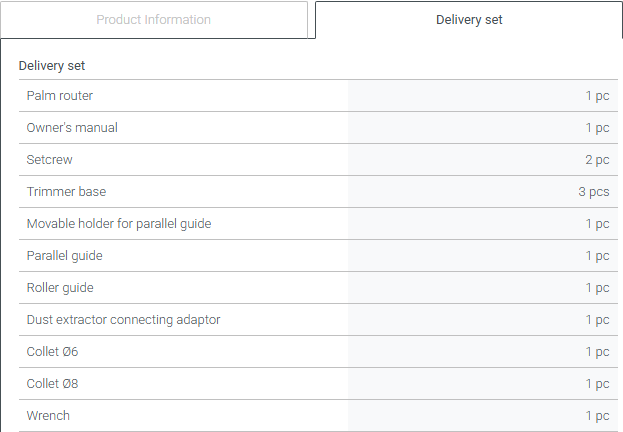The image size is (623, 432).
Task: Click the Parallel guide row label
Action: coord(65,256)
